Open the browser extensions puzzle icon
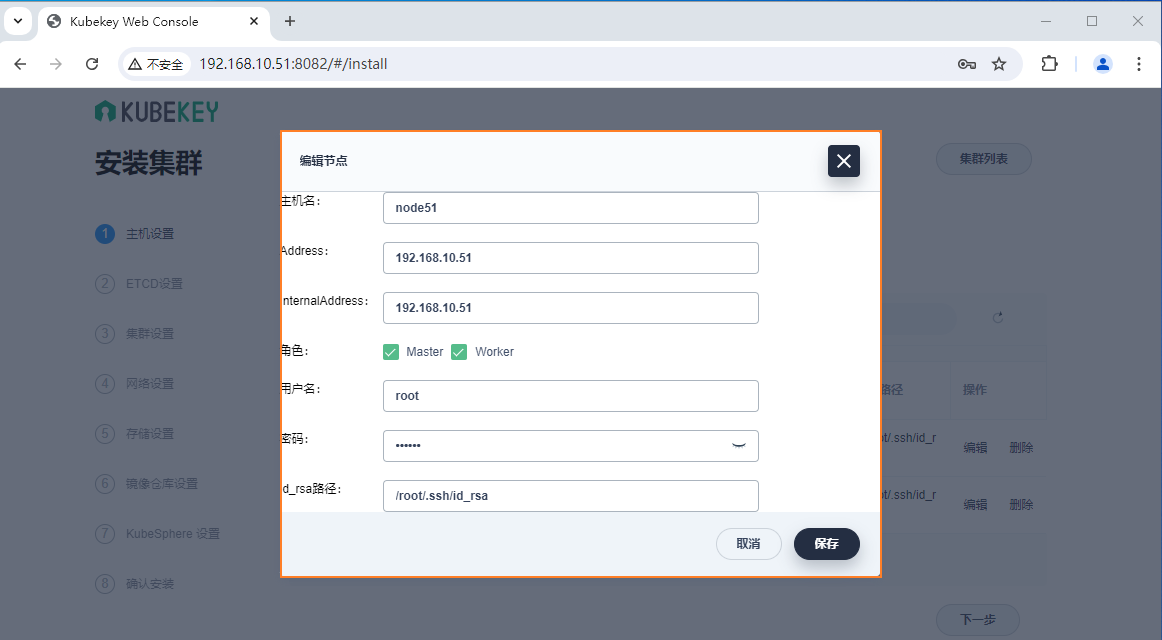 click(x=1049, y=64)
